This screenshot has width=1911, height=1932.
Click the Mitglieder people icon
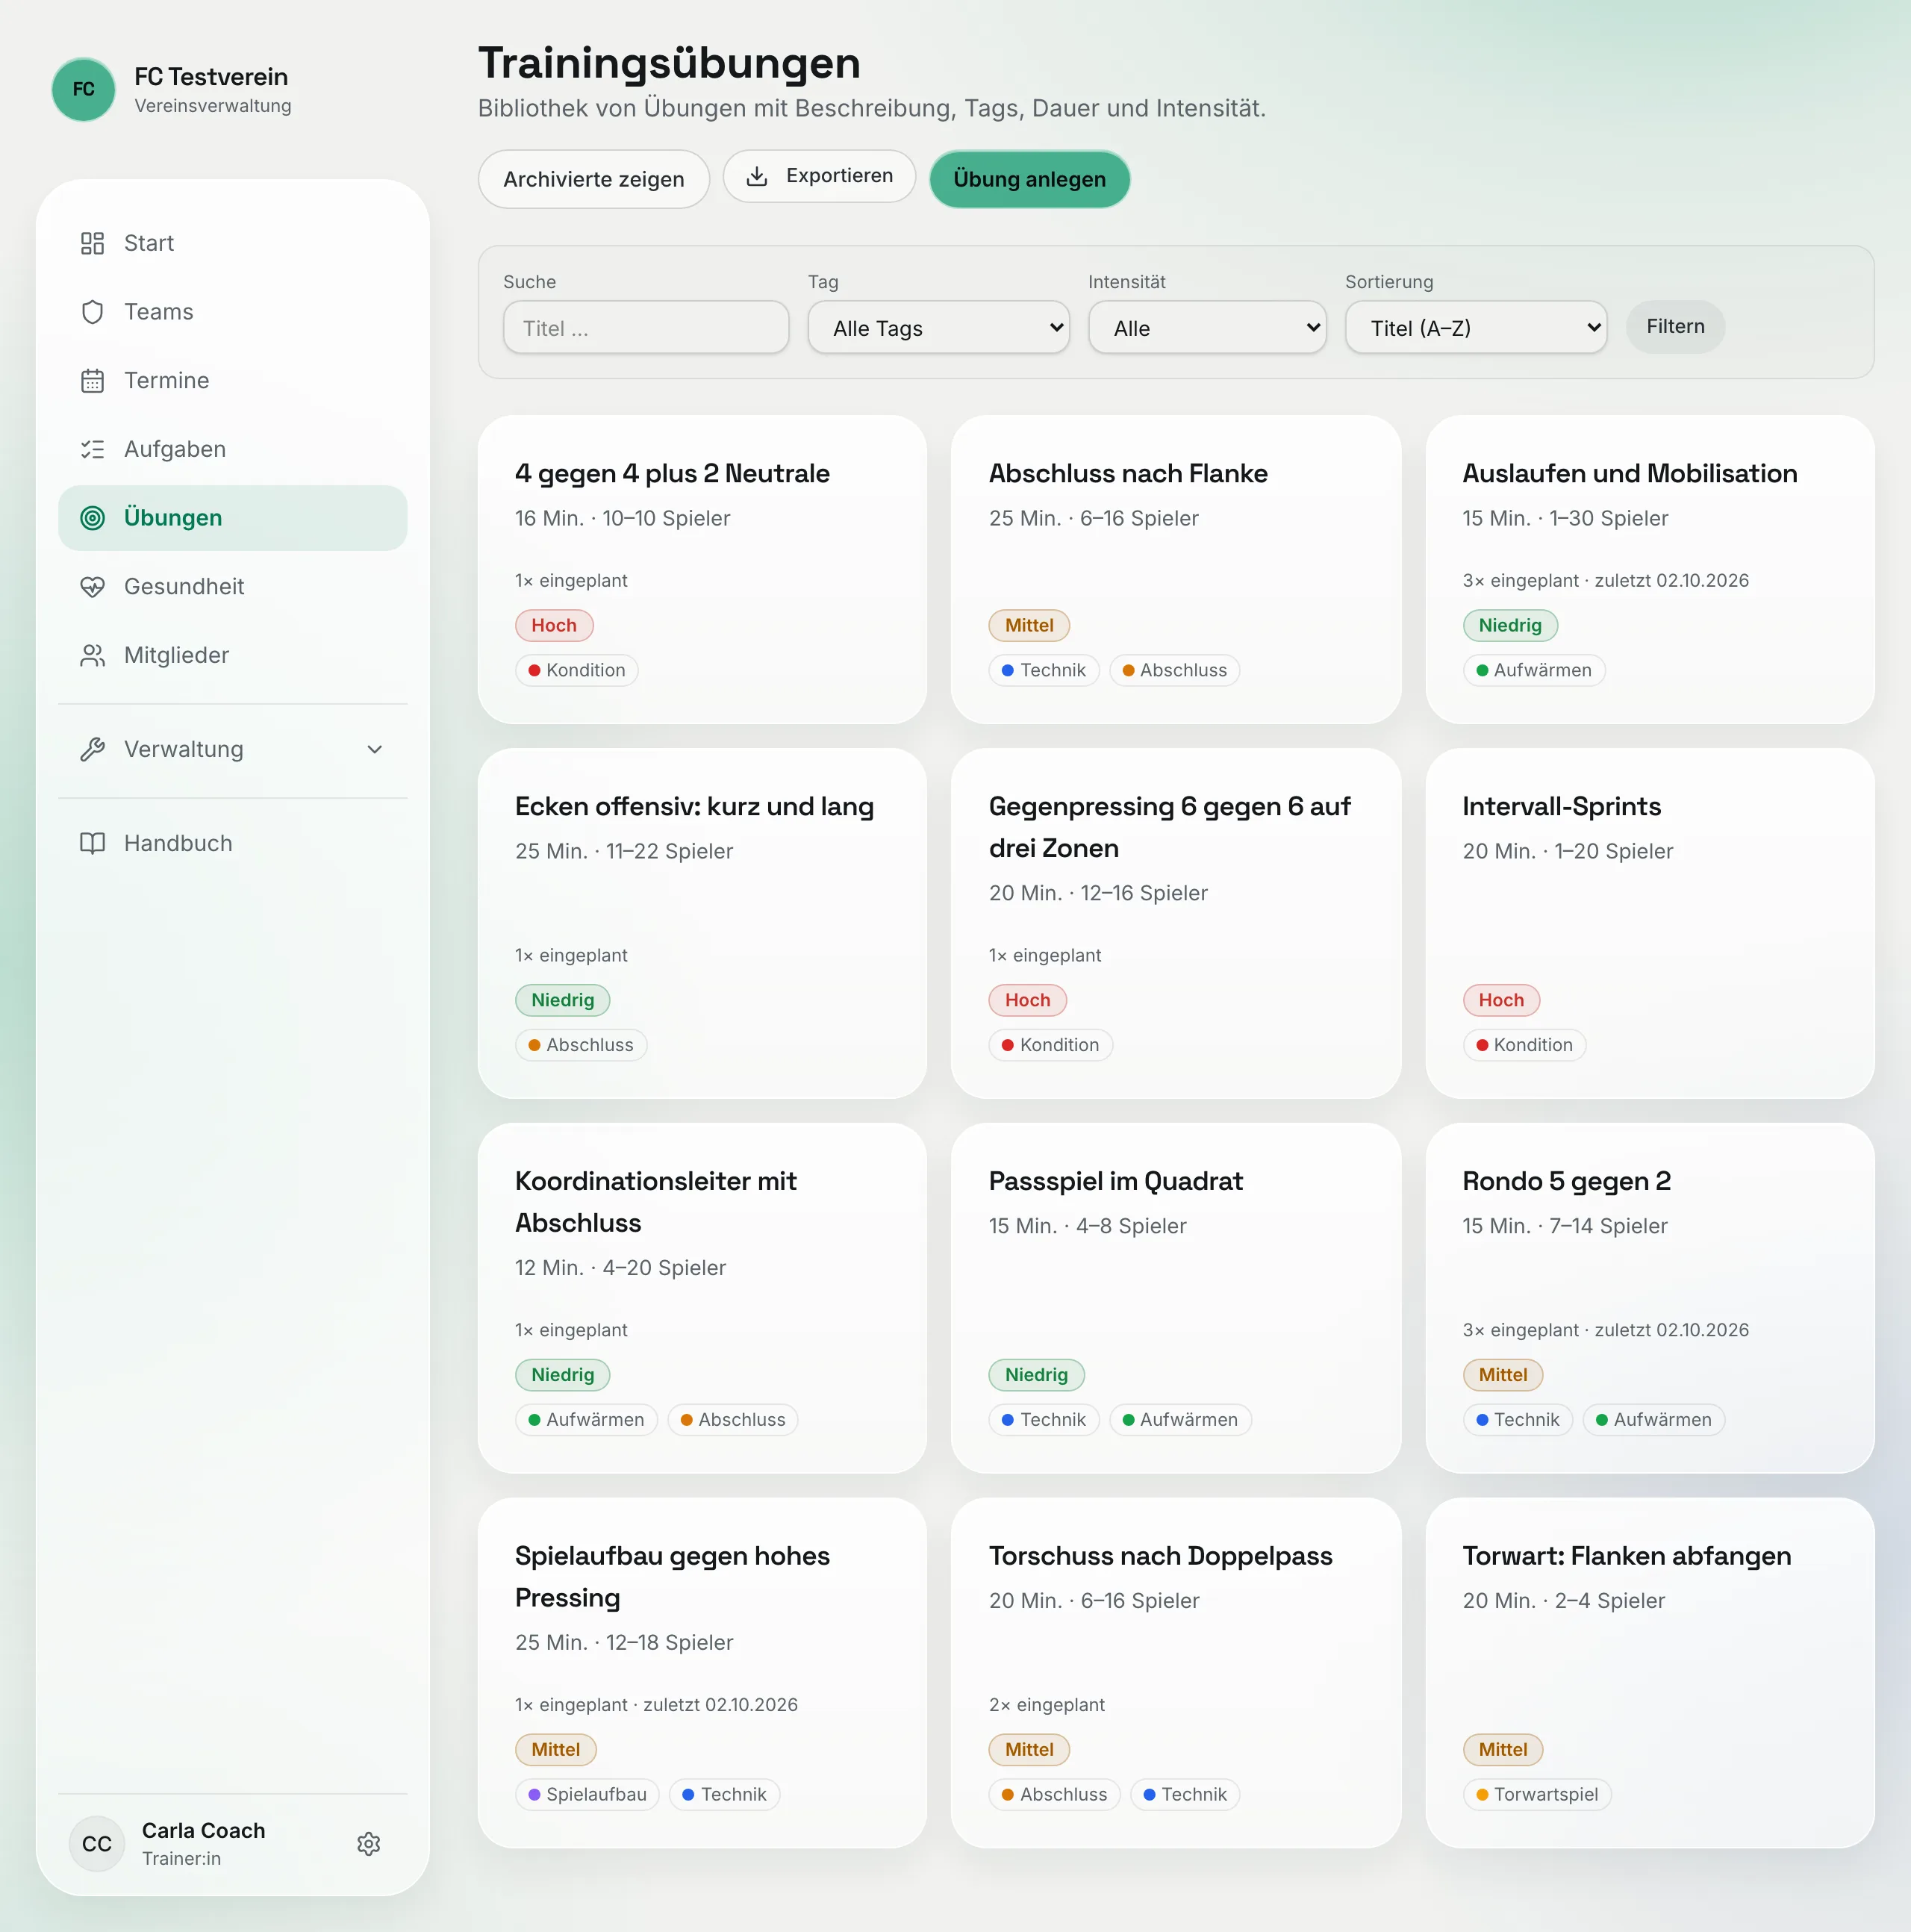(92, 656)
